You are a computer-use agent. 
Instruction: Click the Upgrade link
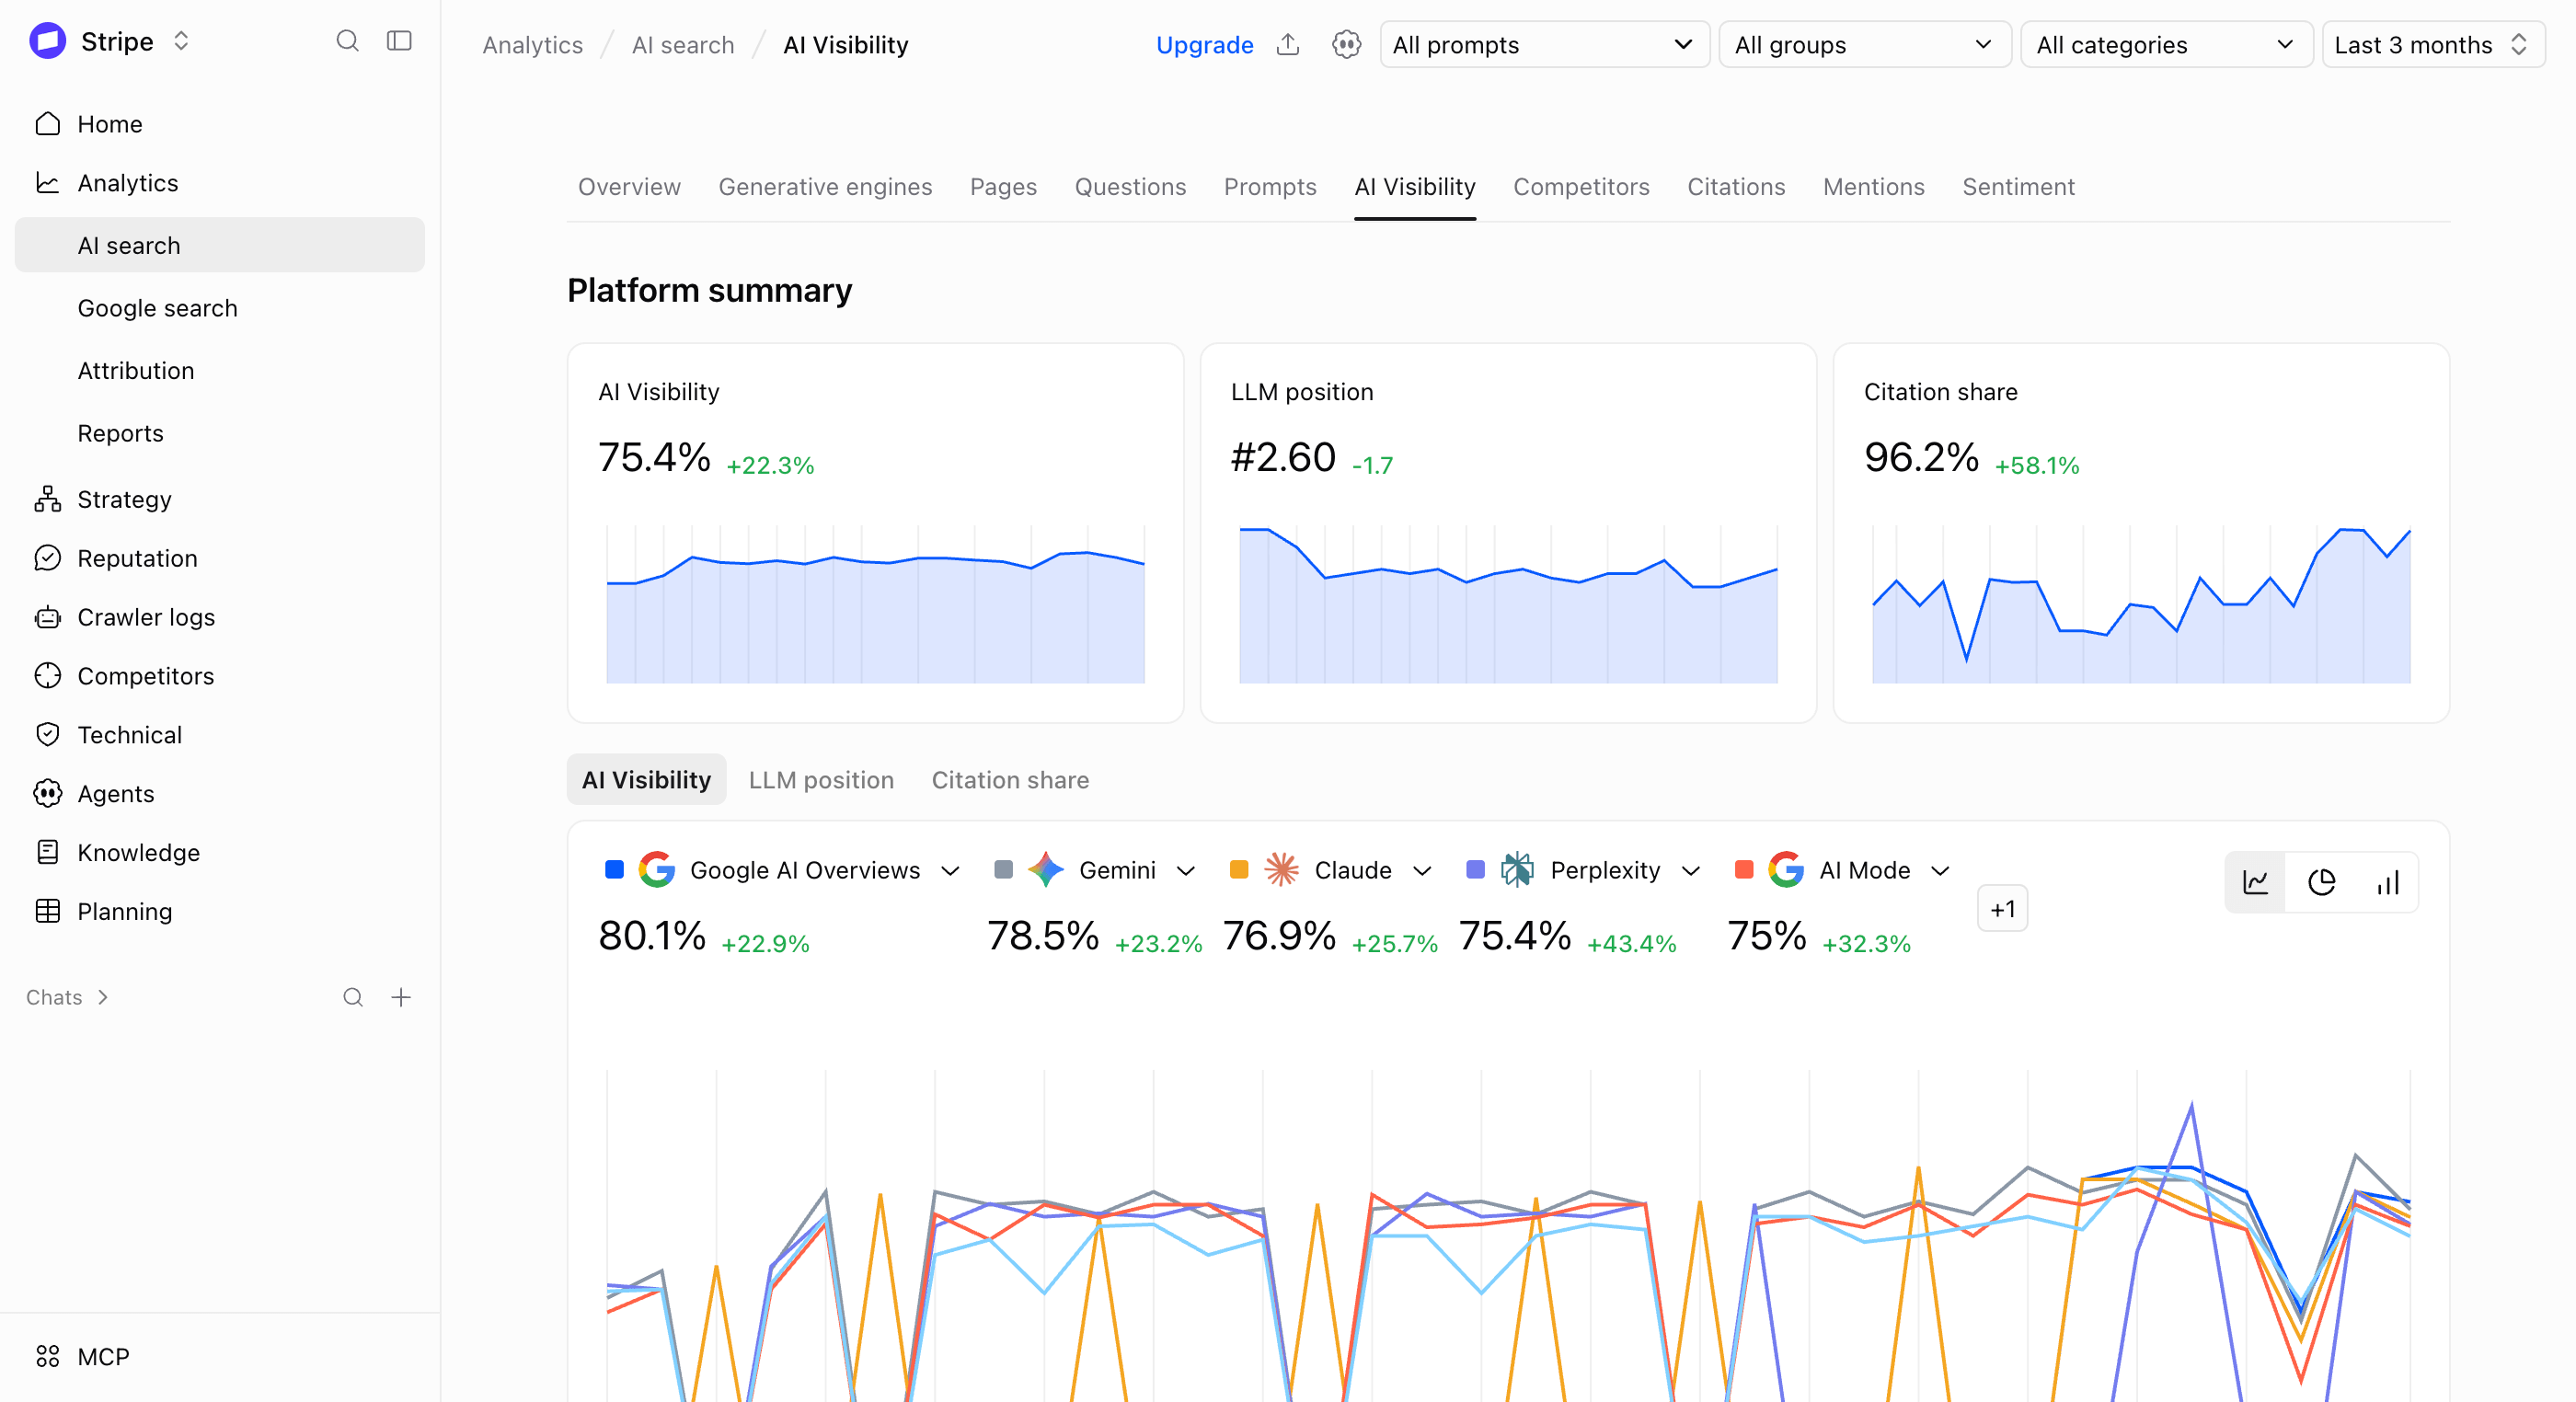click(1204, 45)
